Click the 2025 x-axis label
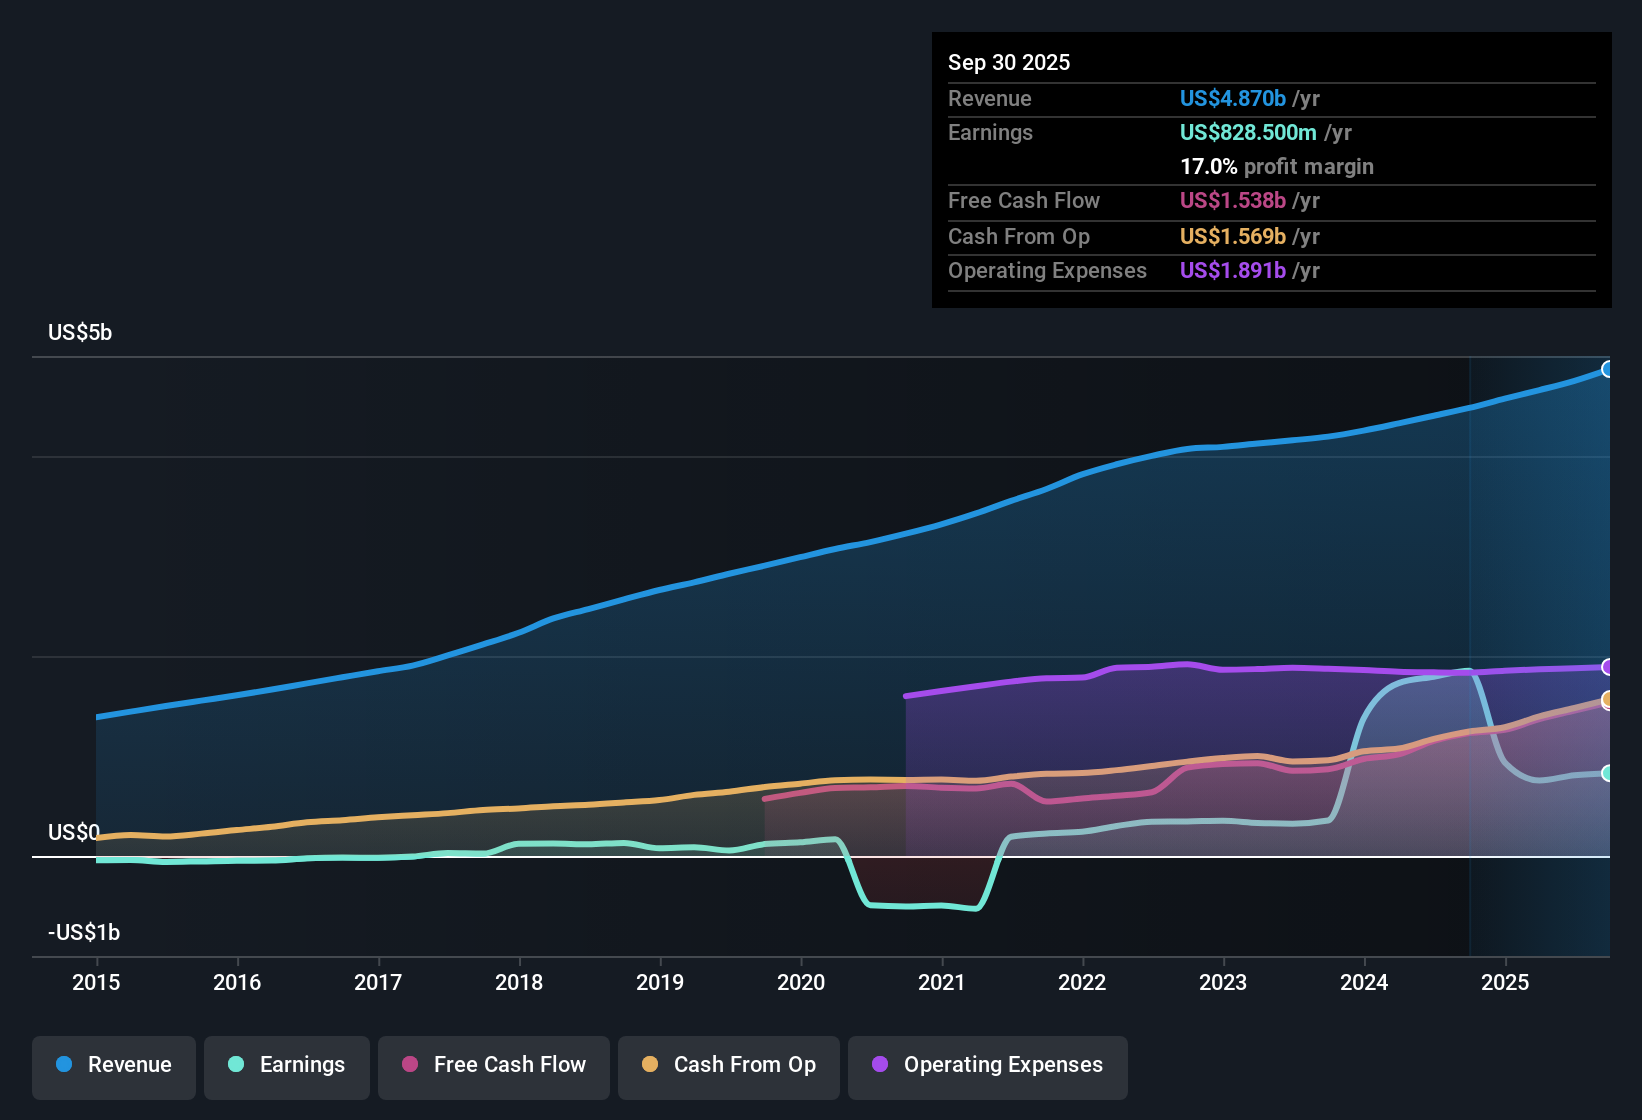Viewport: 1642px width, 1120px height. (1505, 982)
